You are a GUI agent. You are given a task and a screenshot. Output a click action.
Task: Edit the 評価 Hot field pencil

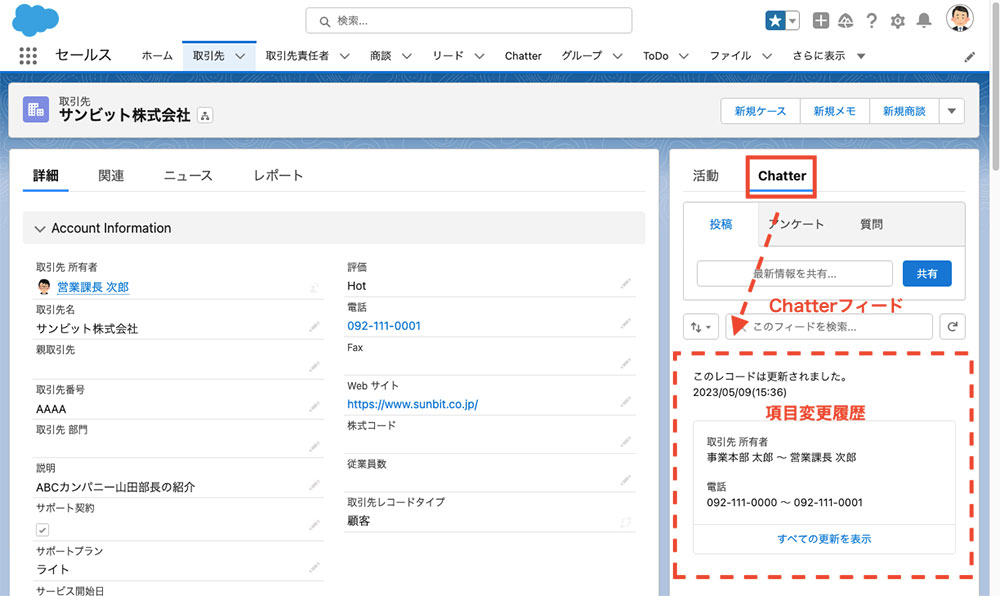(626, 284)
